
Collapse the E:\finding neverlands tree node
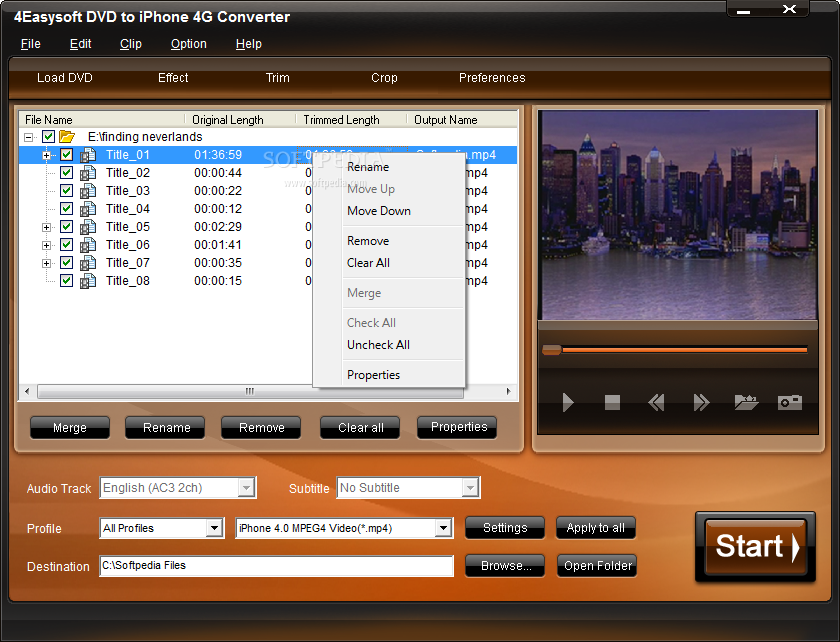[x=28, y=138]
